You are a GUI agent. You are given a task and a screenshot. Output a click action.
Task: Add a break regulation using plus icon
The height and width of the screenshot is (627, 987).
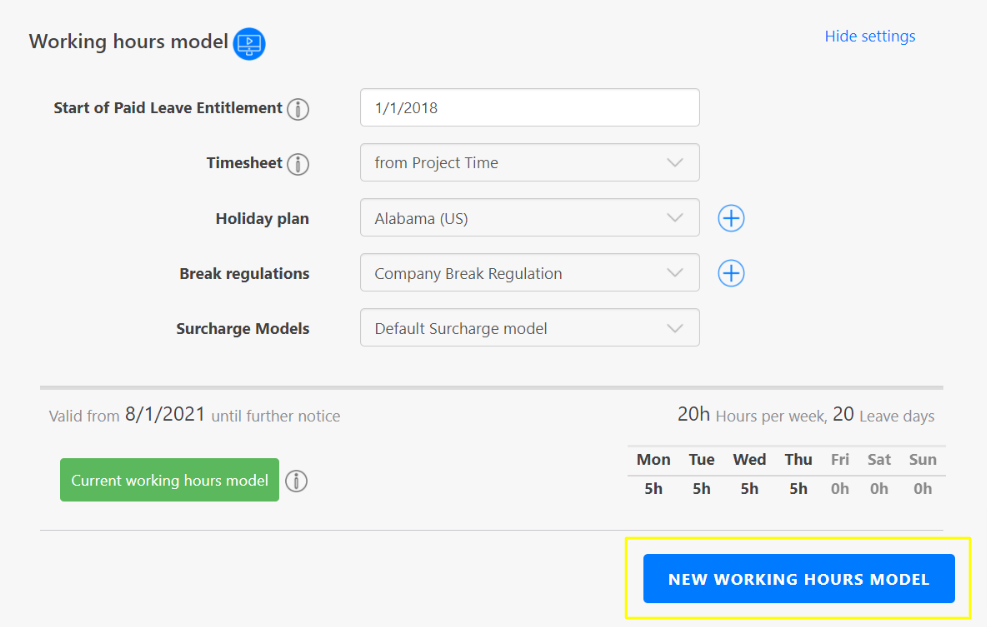[x=731, y=273]
